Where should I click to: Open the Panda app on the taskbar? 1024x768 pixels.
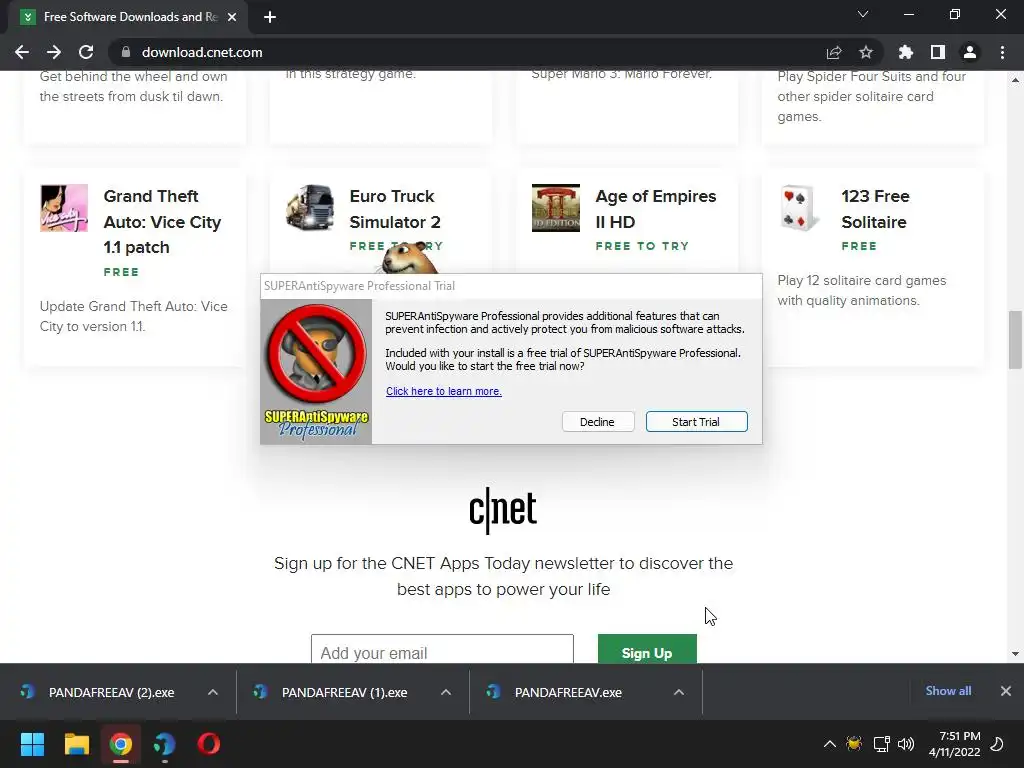(x=165, y=744)
